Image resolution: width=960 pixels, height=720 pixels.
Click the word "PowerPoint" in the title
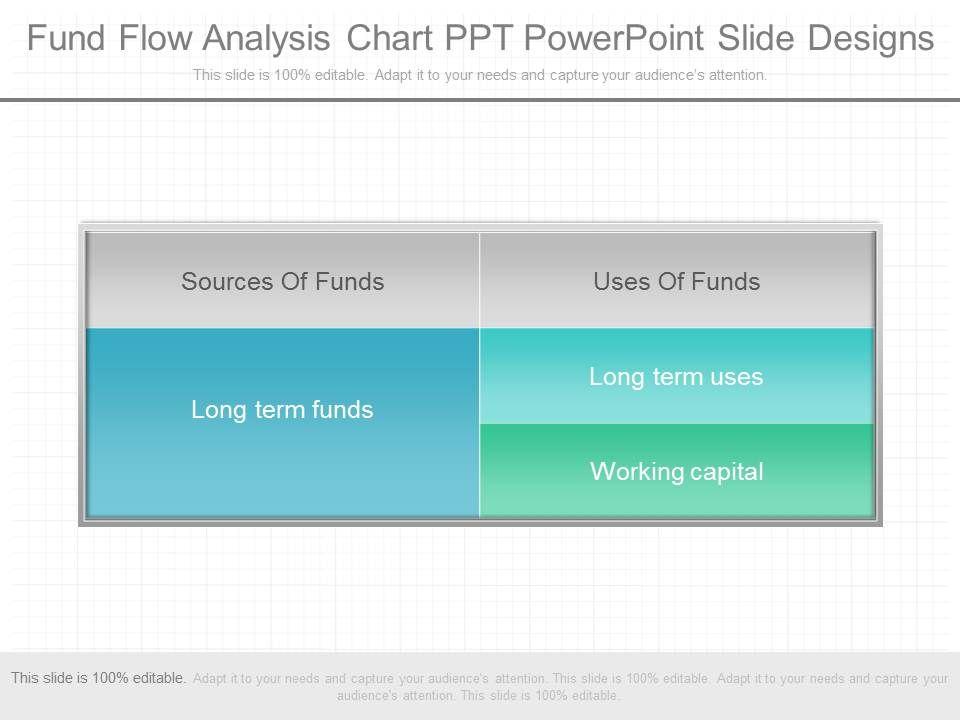click(x=613, y=39)
